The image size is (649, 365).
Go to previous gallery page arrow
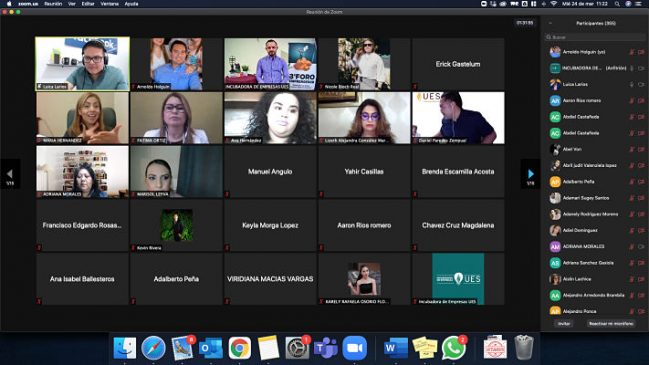coord(10,174)
